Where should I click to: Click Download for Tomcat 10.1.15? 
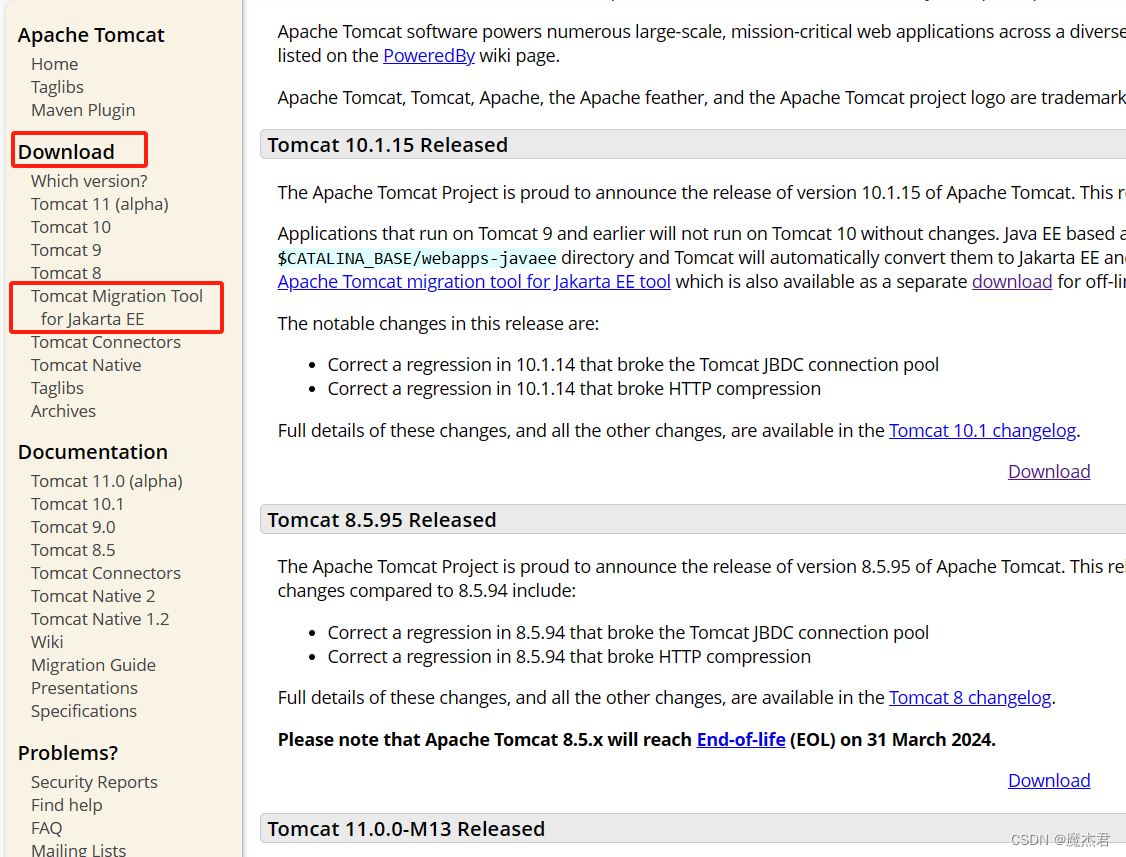pos(1048,471)
